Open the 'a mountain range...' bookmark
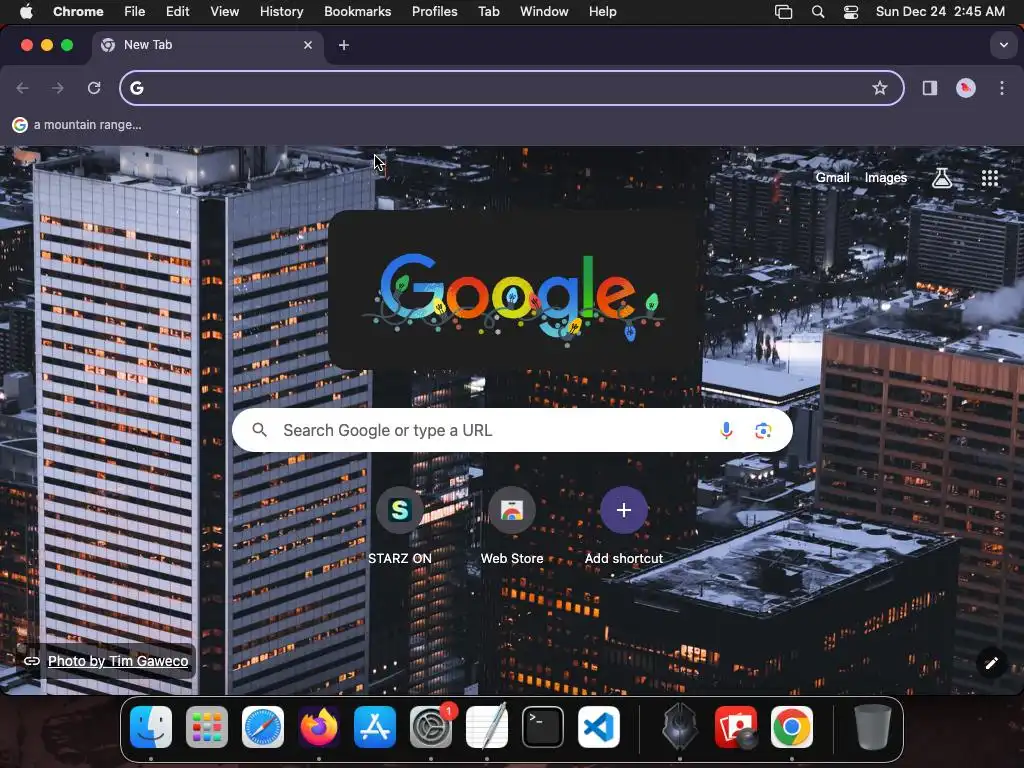This screenshot has width=1024, height=768. (x=77, y=125)
